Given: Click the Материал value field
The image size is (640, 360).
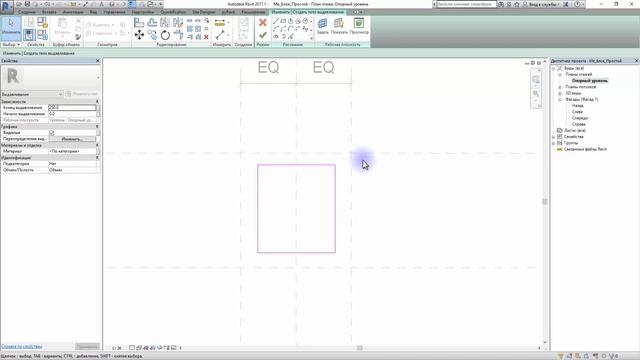Looking at the screenshot, I should 72,151.
